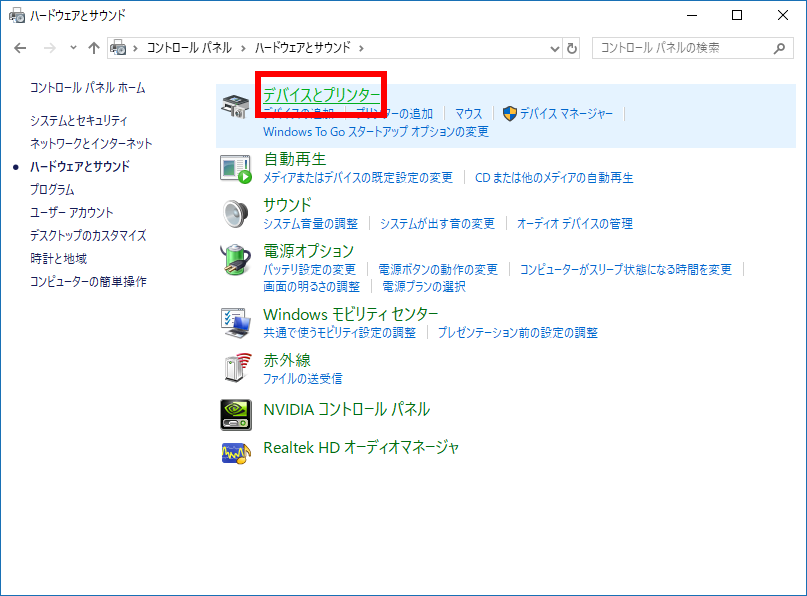Click 電源プランの選択 link
This screenshot has width=807, height=596.
(424, 287)
